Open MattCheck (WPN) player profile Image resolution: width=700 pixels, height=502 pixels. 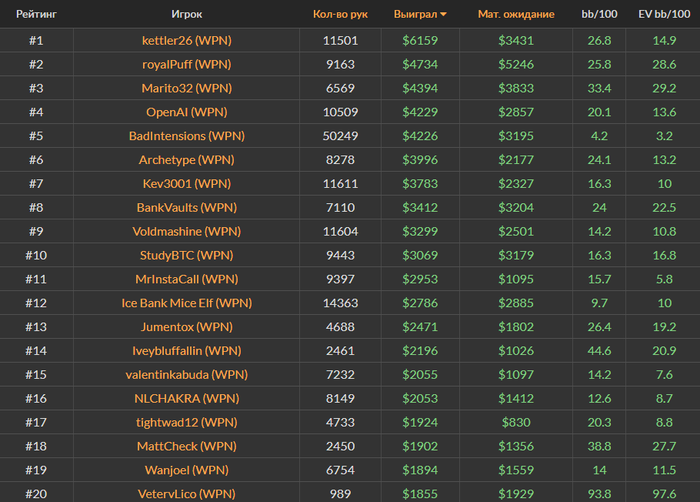[186, 446]
